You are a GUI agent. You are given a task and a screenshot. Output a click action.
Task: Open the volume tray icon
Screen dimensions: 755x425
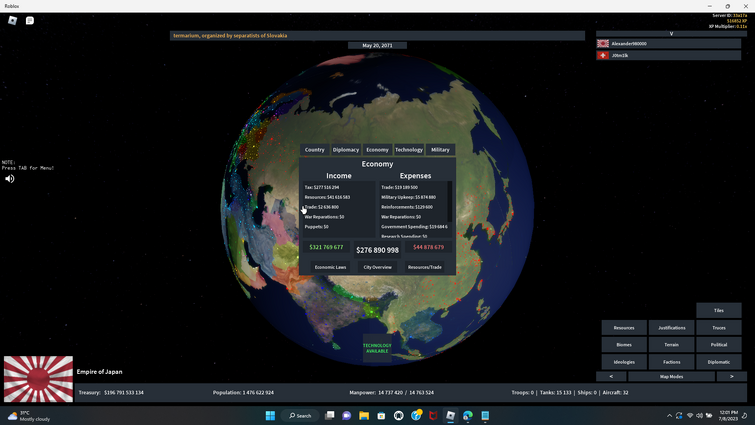pyautogui.click(x=699, y=415)
